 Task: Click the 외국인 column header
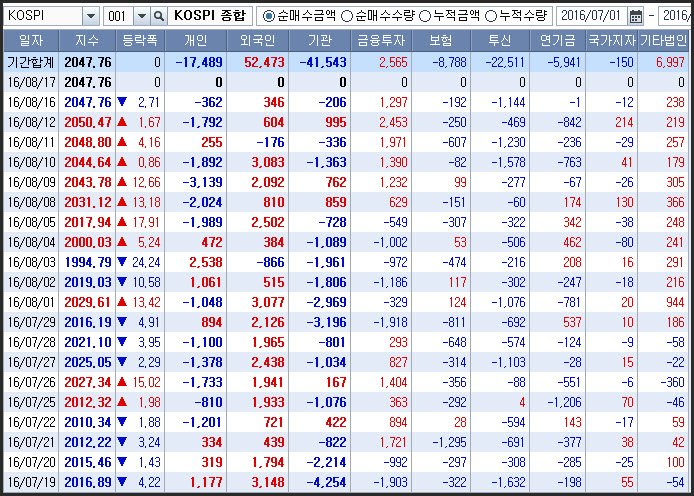258,41
